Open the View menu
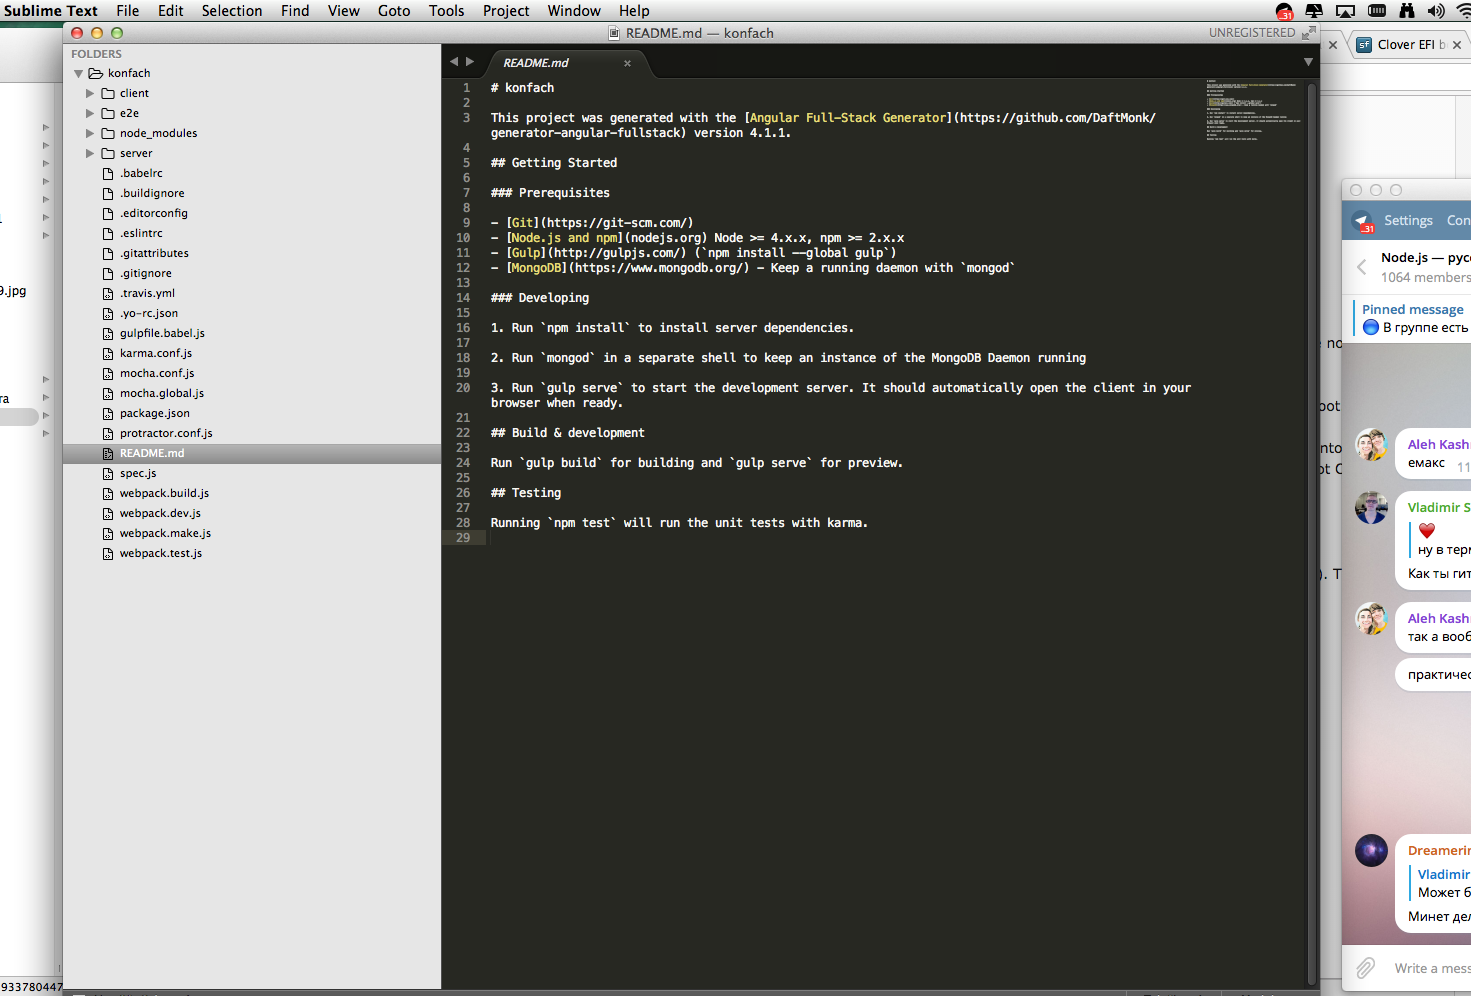The width and height of the screenshot is (1471, 996). [344, 11]
